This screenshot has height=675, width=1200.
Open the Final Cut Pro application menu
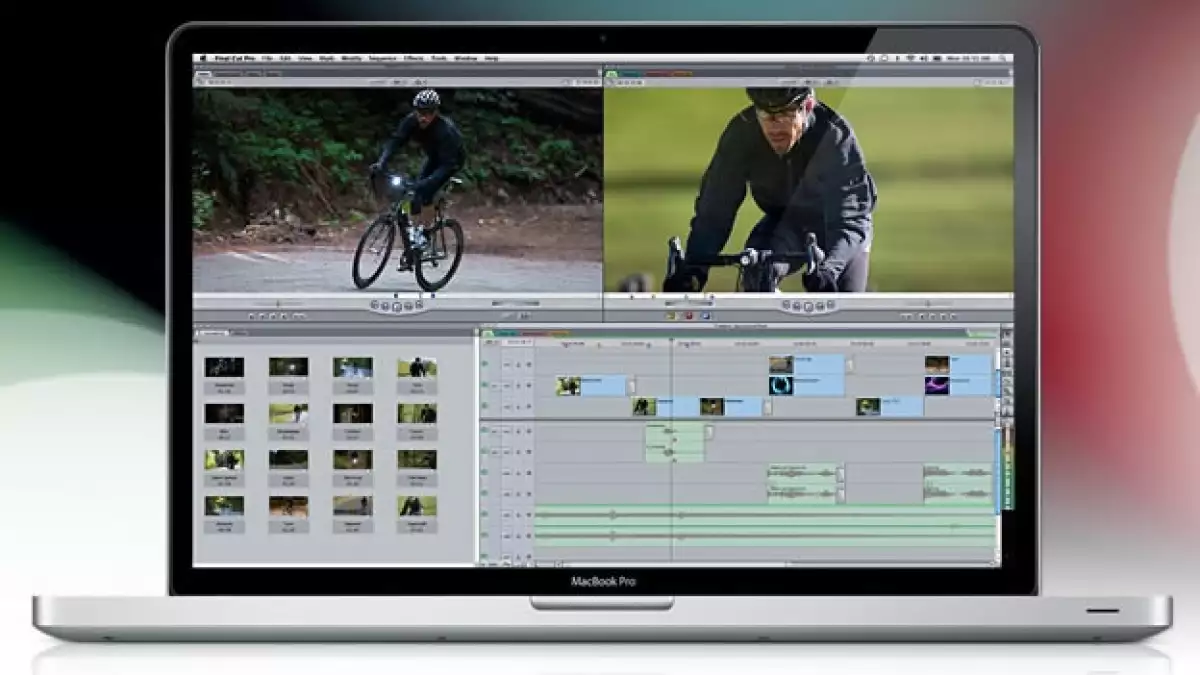tap(232, 59)
